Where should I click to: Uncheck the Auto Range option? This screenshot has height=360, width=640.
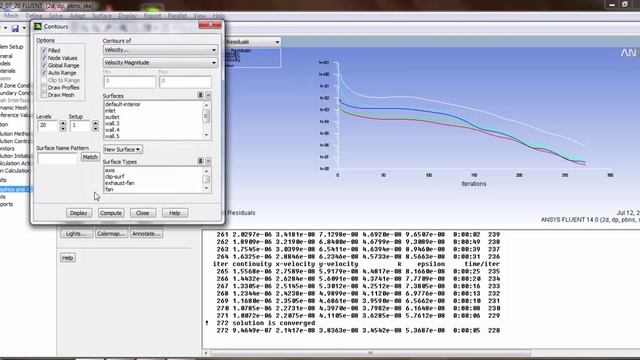tap(44, 73)
